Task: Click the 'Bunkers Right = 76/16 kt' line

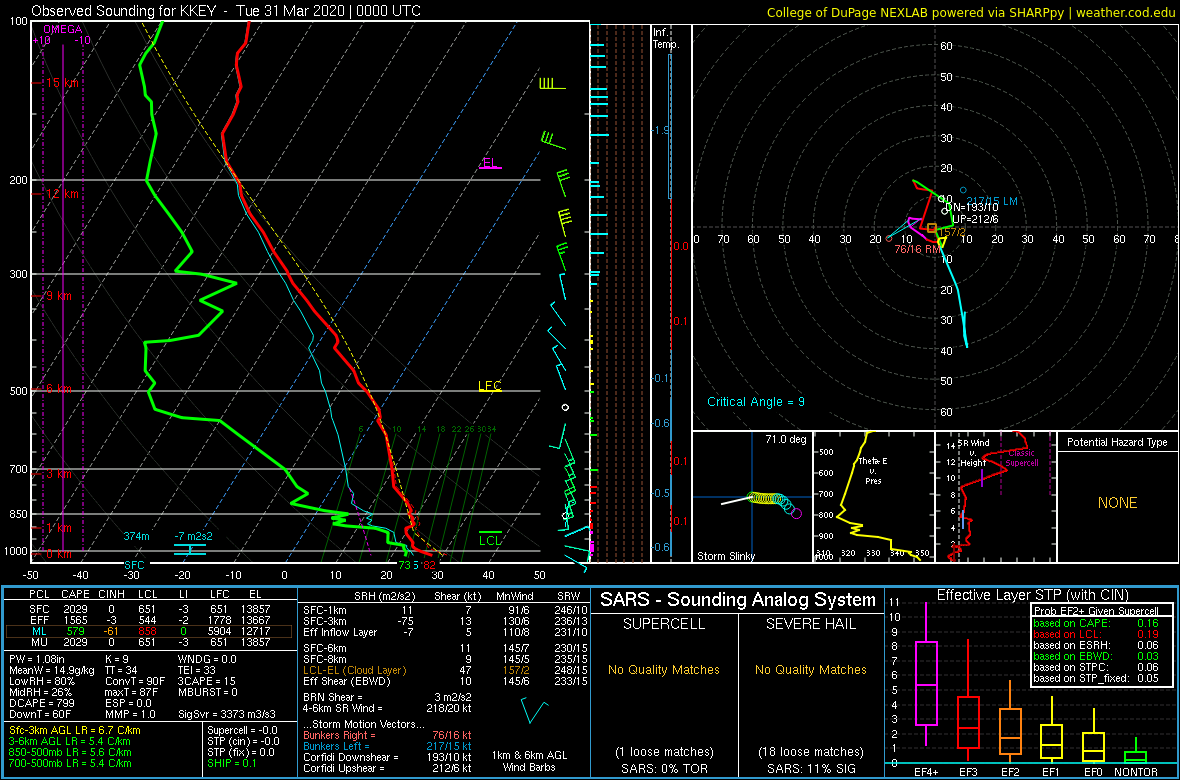Action: [x=388, y=735]
